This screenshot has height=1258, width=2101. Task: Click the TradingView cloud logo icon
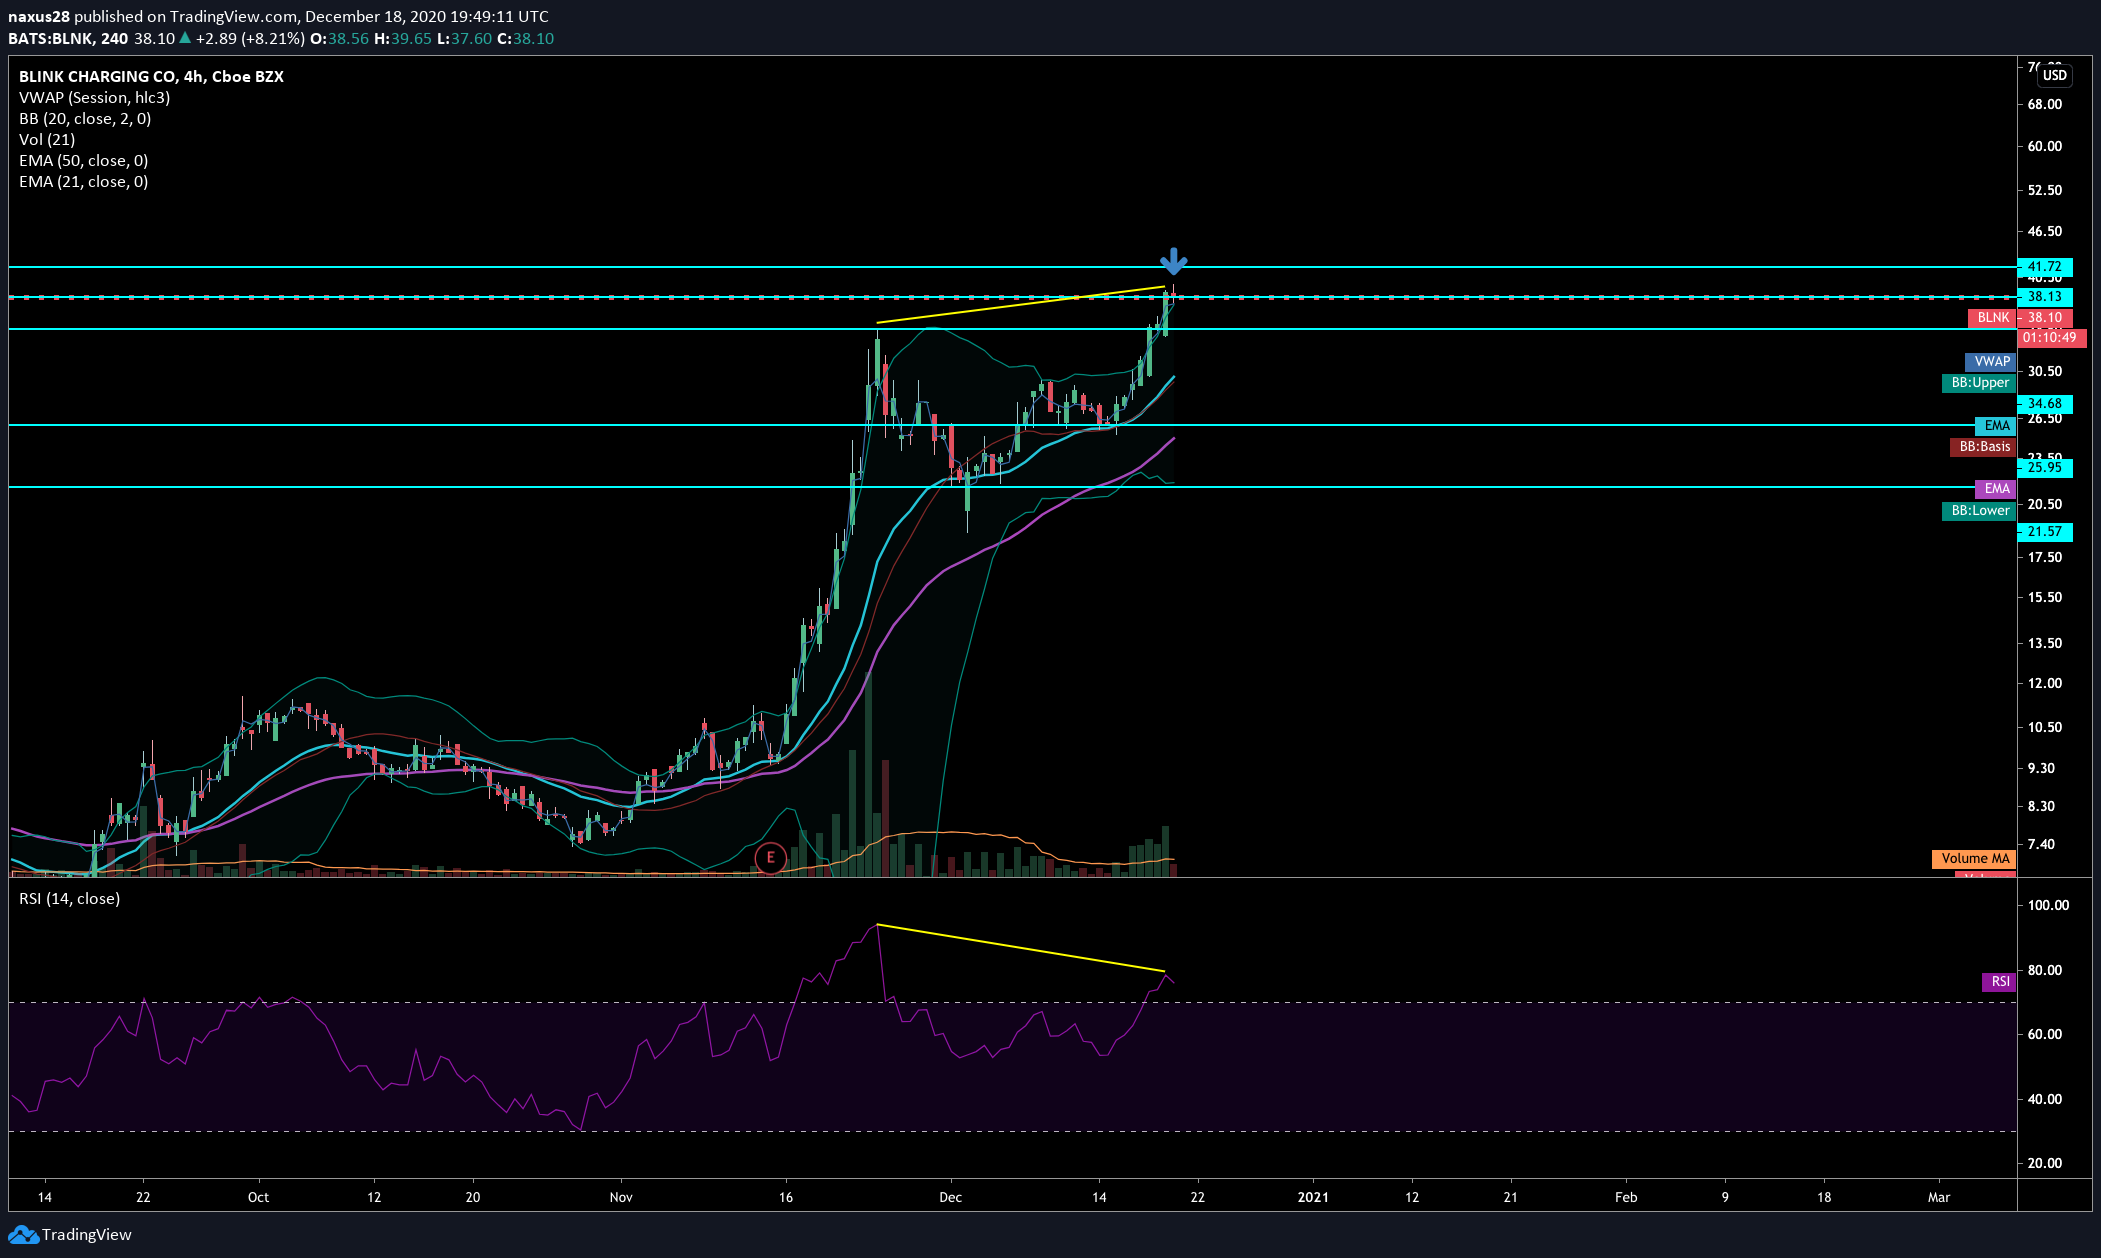[x=23, y=1235]
